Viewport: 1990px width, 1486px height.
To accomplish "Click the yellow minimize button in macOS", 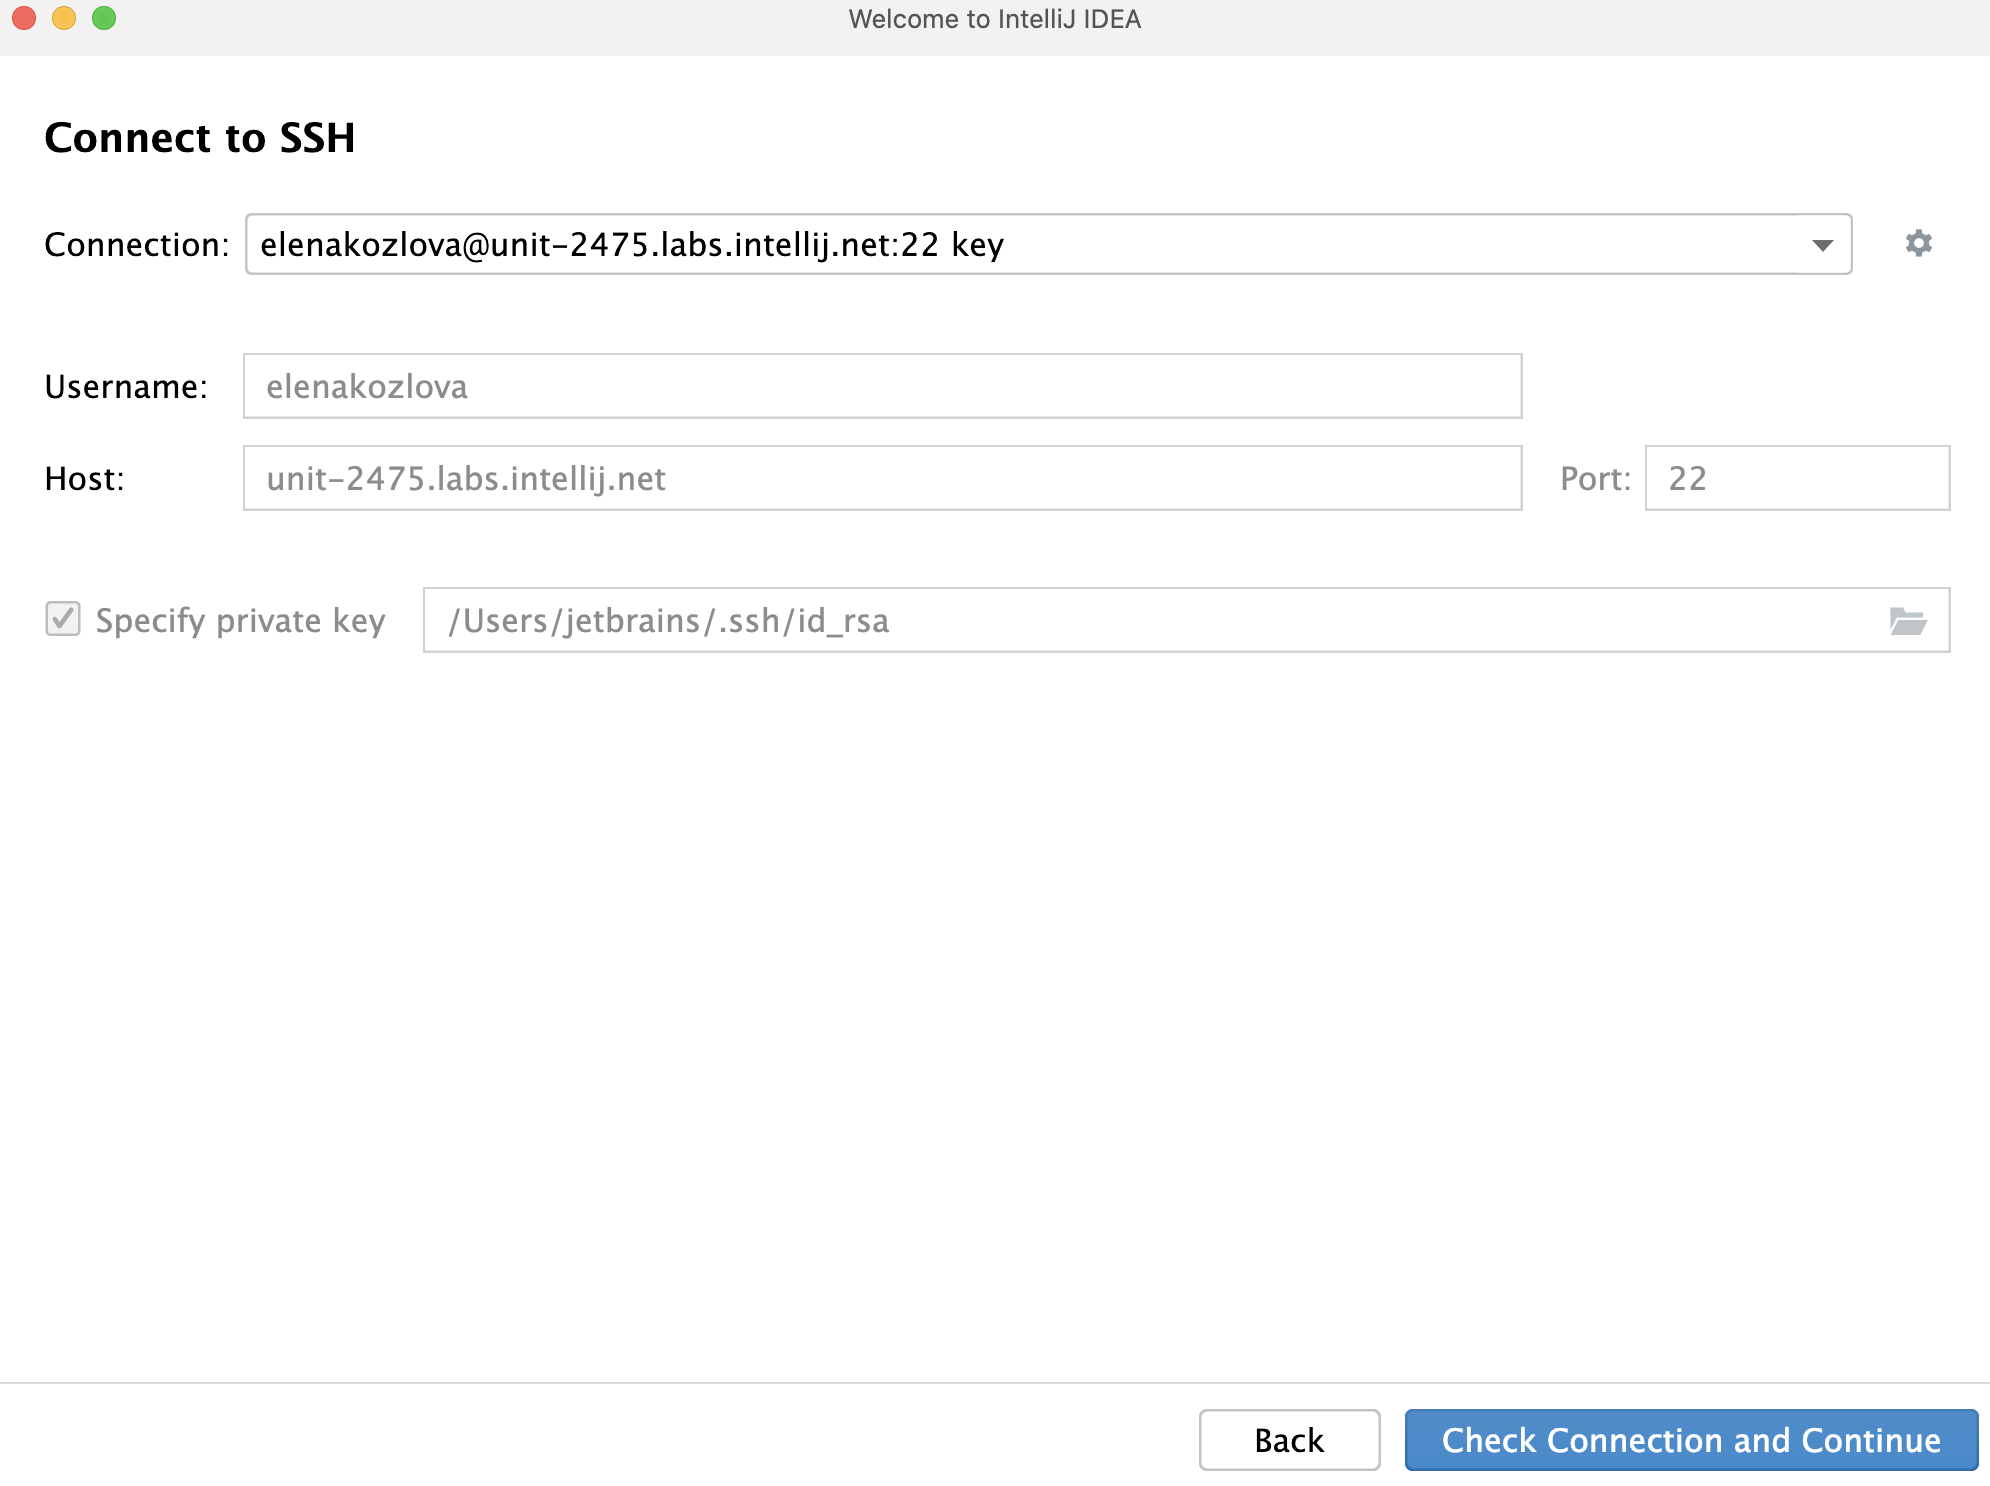I will pyautogui.click(x=64, y=20).
